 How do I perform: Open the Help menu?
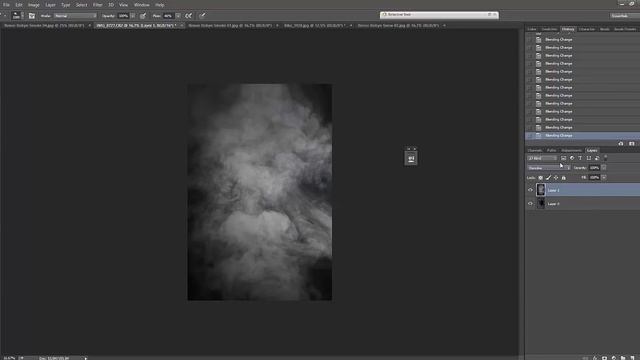click(160, 5)
